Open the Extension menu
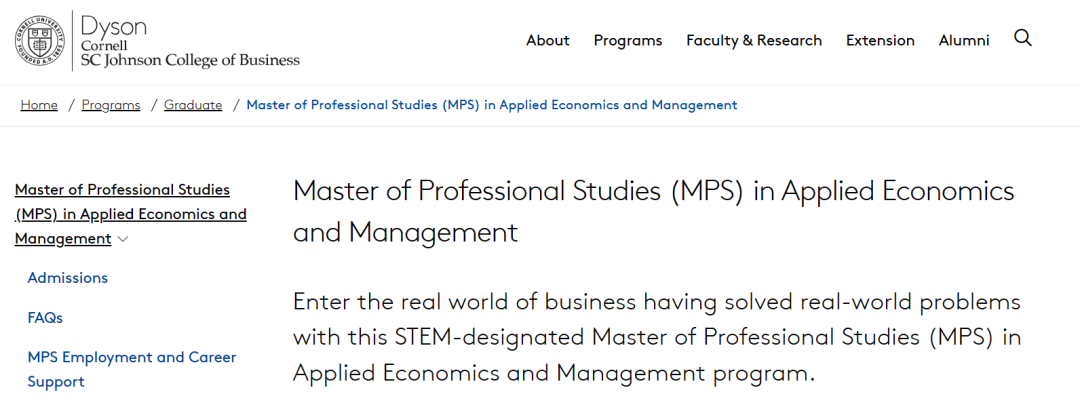The height and width of the screenshot is (405, 1080). (x=880, y=41)
